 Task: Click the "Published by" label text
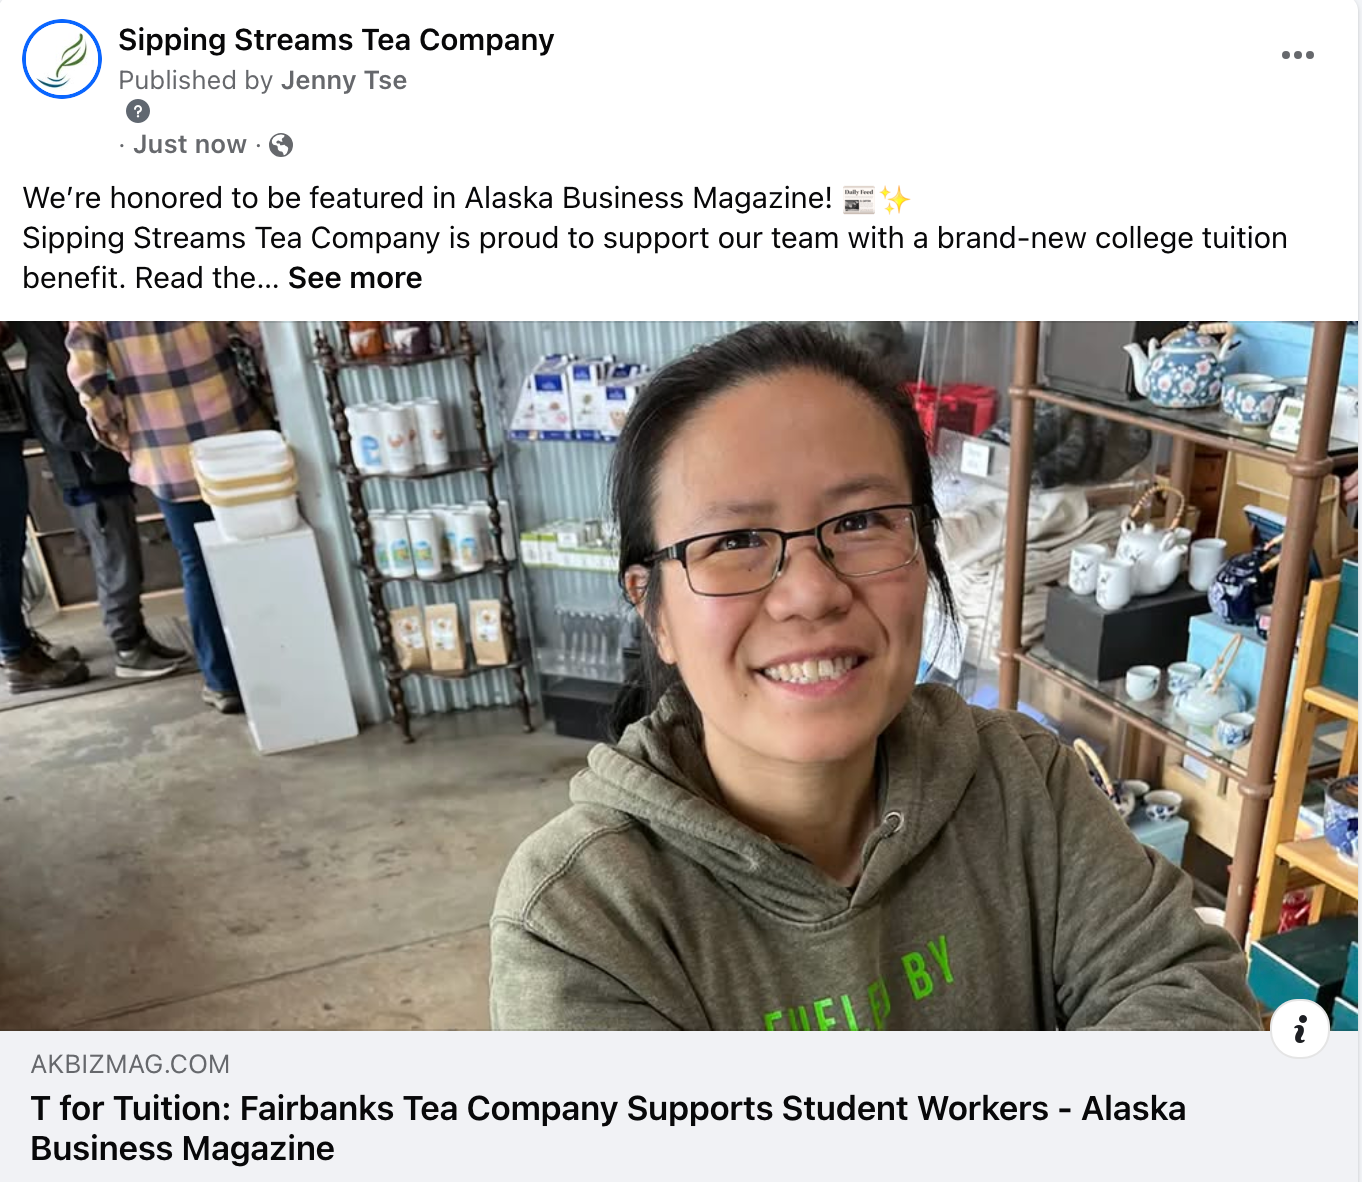(197, 80)
